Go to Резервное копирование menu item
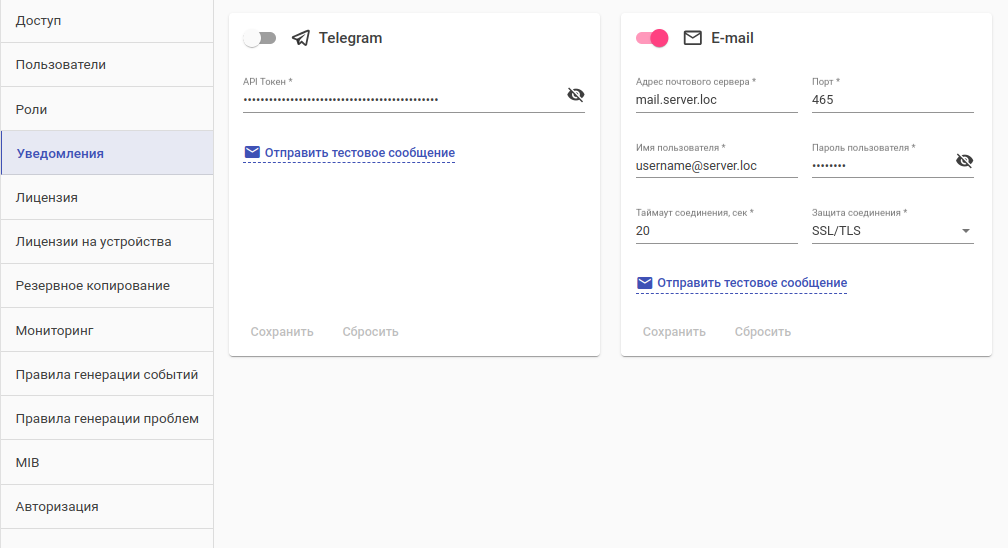 click(93, 286)
